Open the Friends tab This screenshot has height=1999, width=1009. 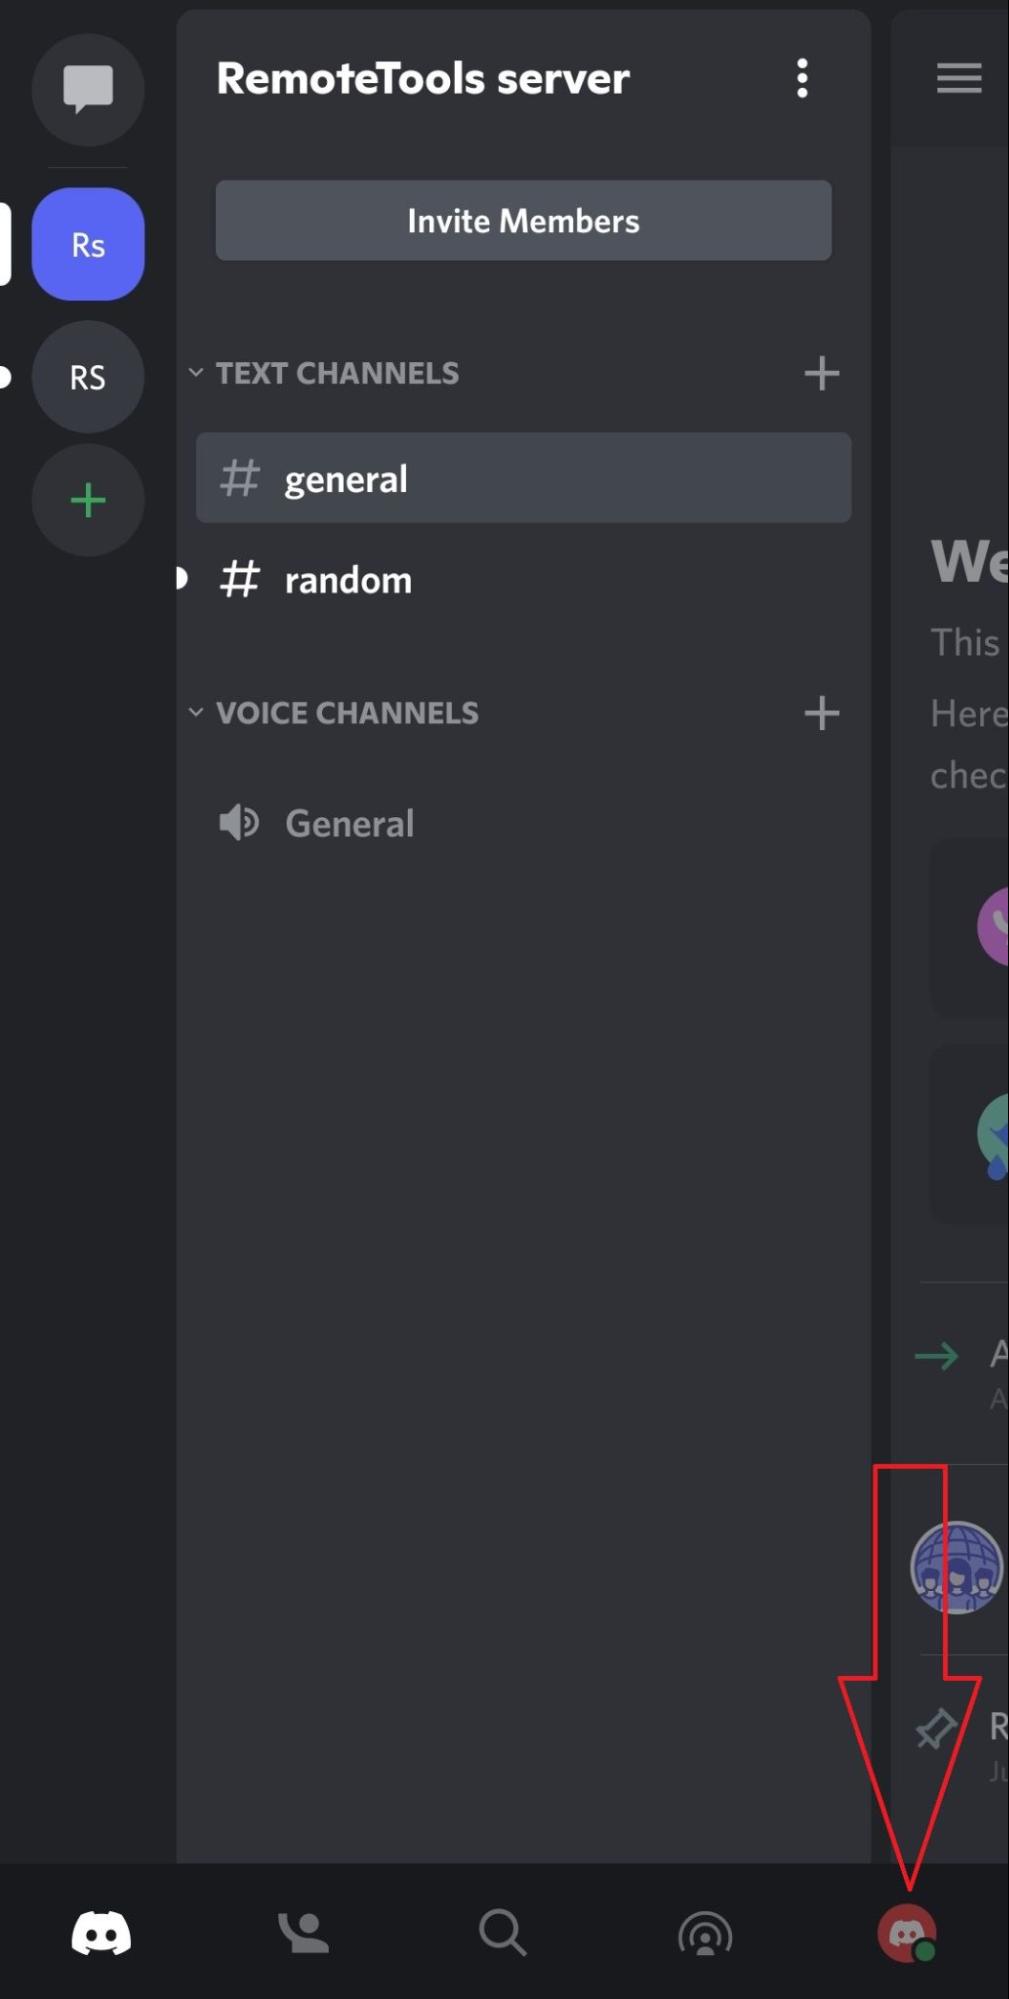[303, 1933]
